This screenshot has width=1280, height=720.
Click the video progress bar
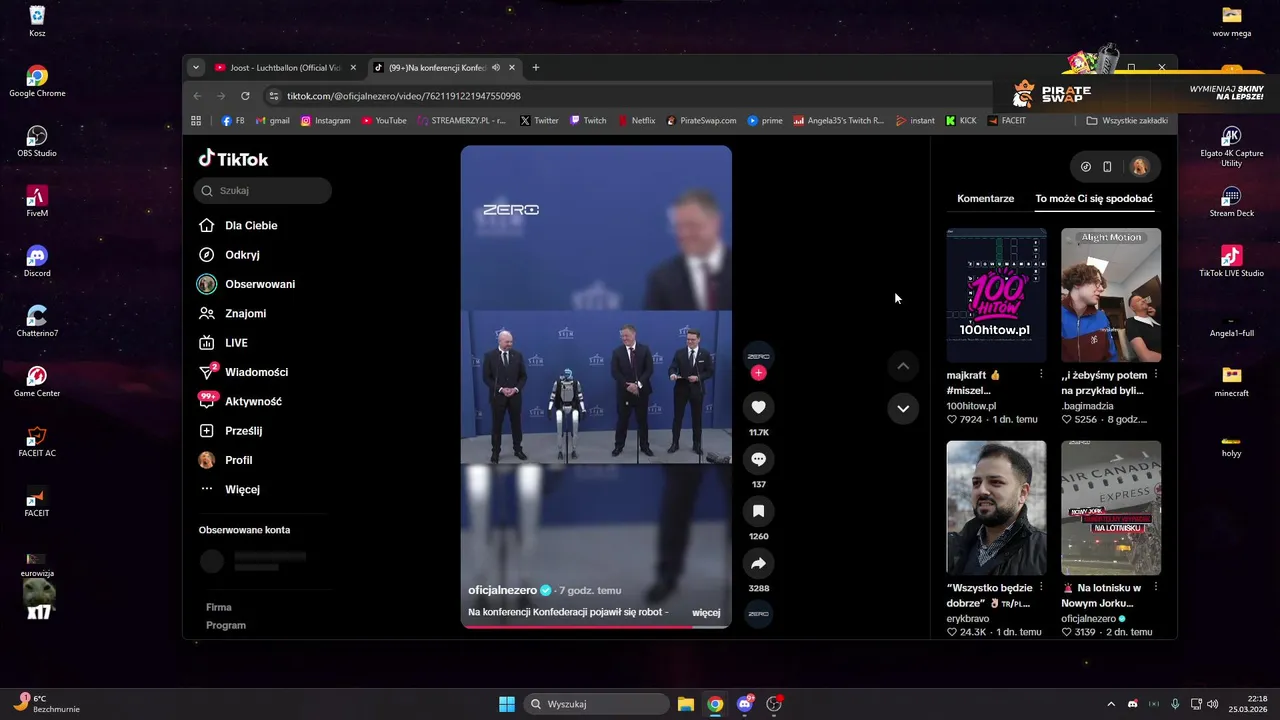click(x=596, y=627)
